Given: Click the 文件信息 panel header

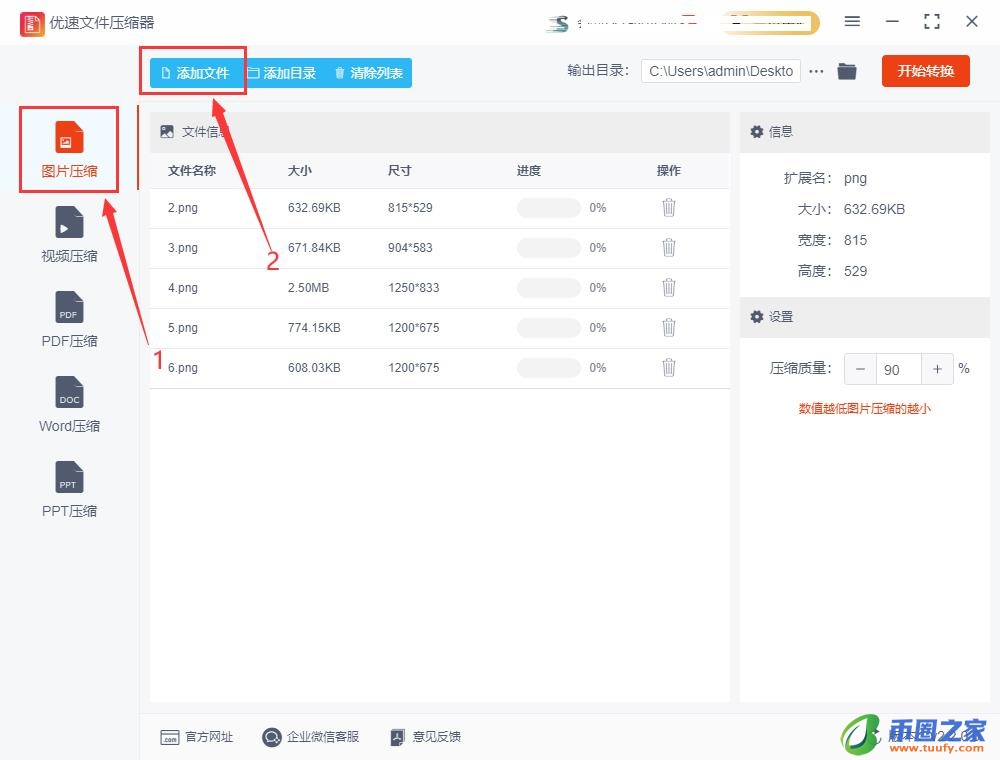Looking at the screenshot, I should [197, 131].
